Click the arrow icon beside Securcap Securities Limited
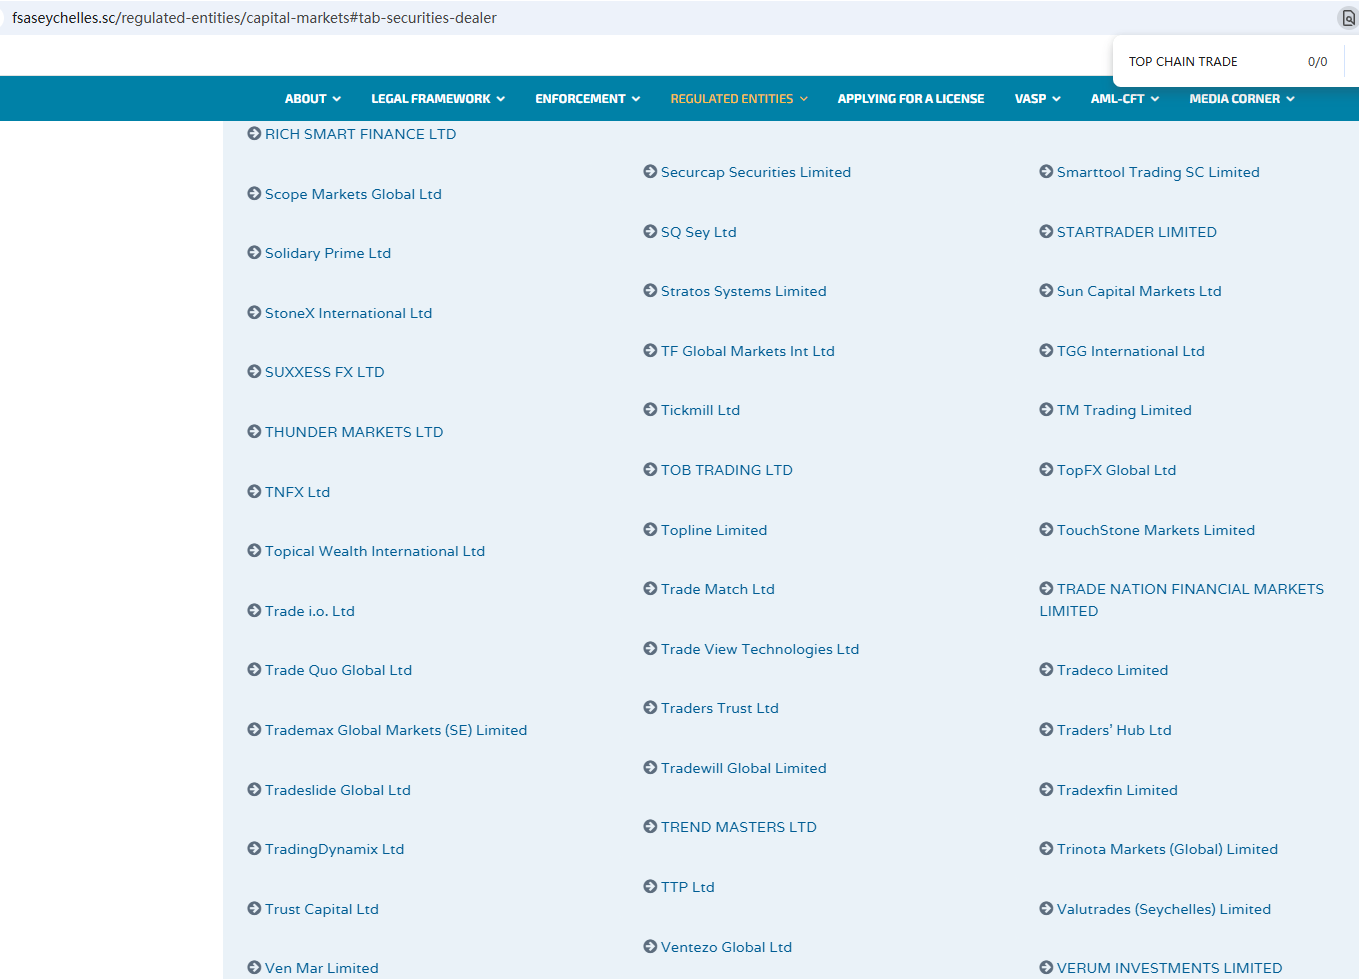 pyautogui.click(x=650, y=171)
